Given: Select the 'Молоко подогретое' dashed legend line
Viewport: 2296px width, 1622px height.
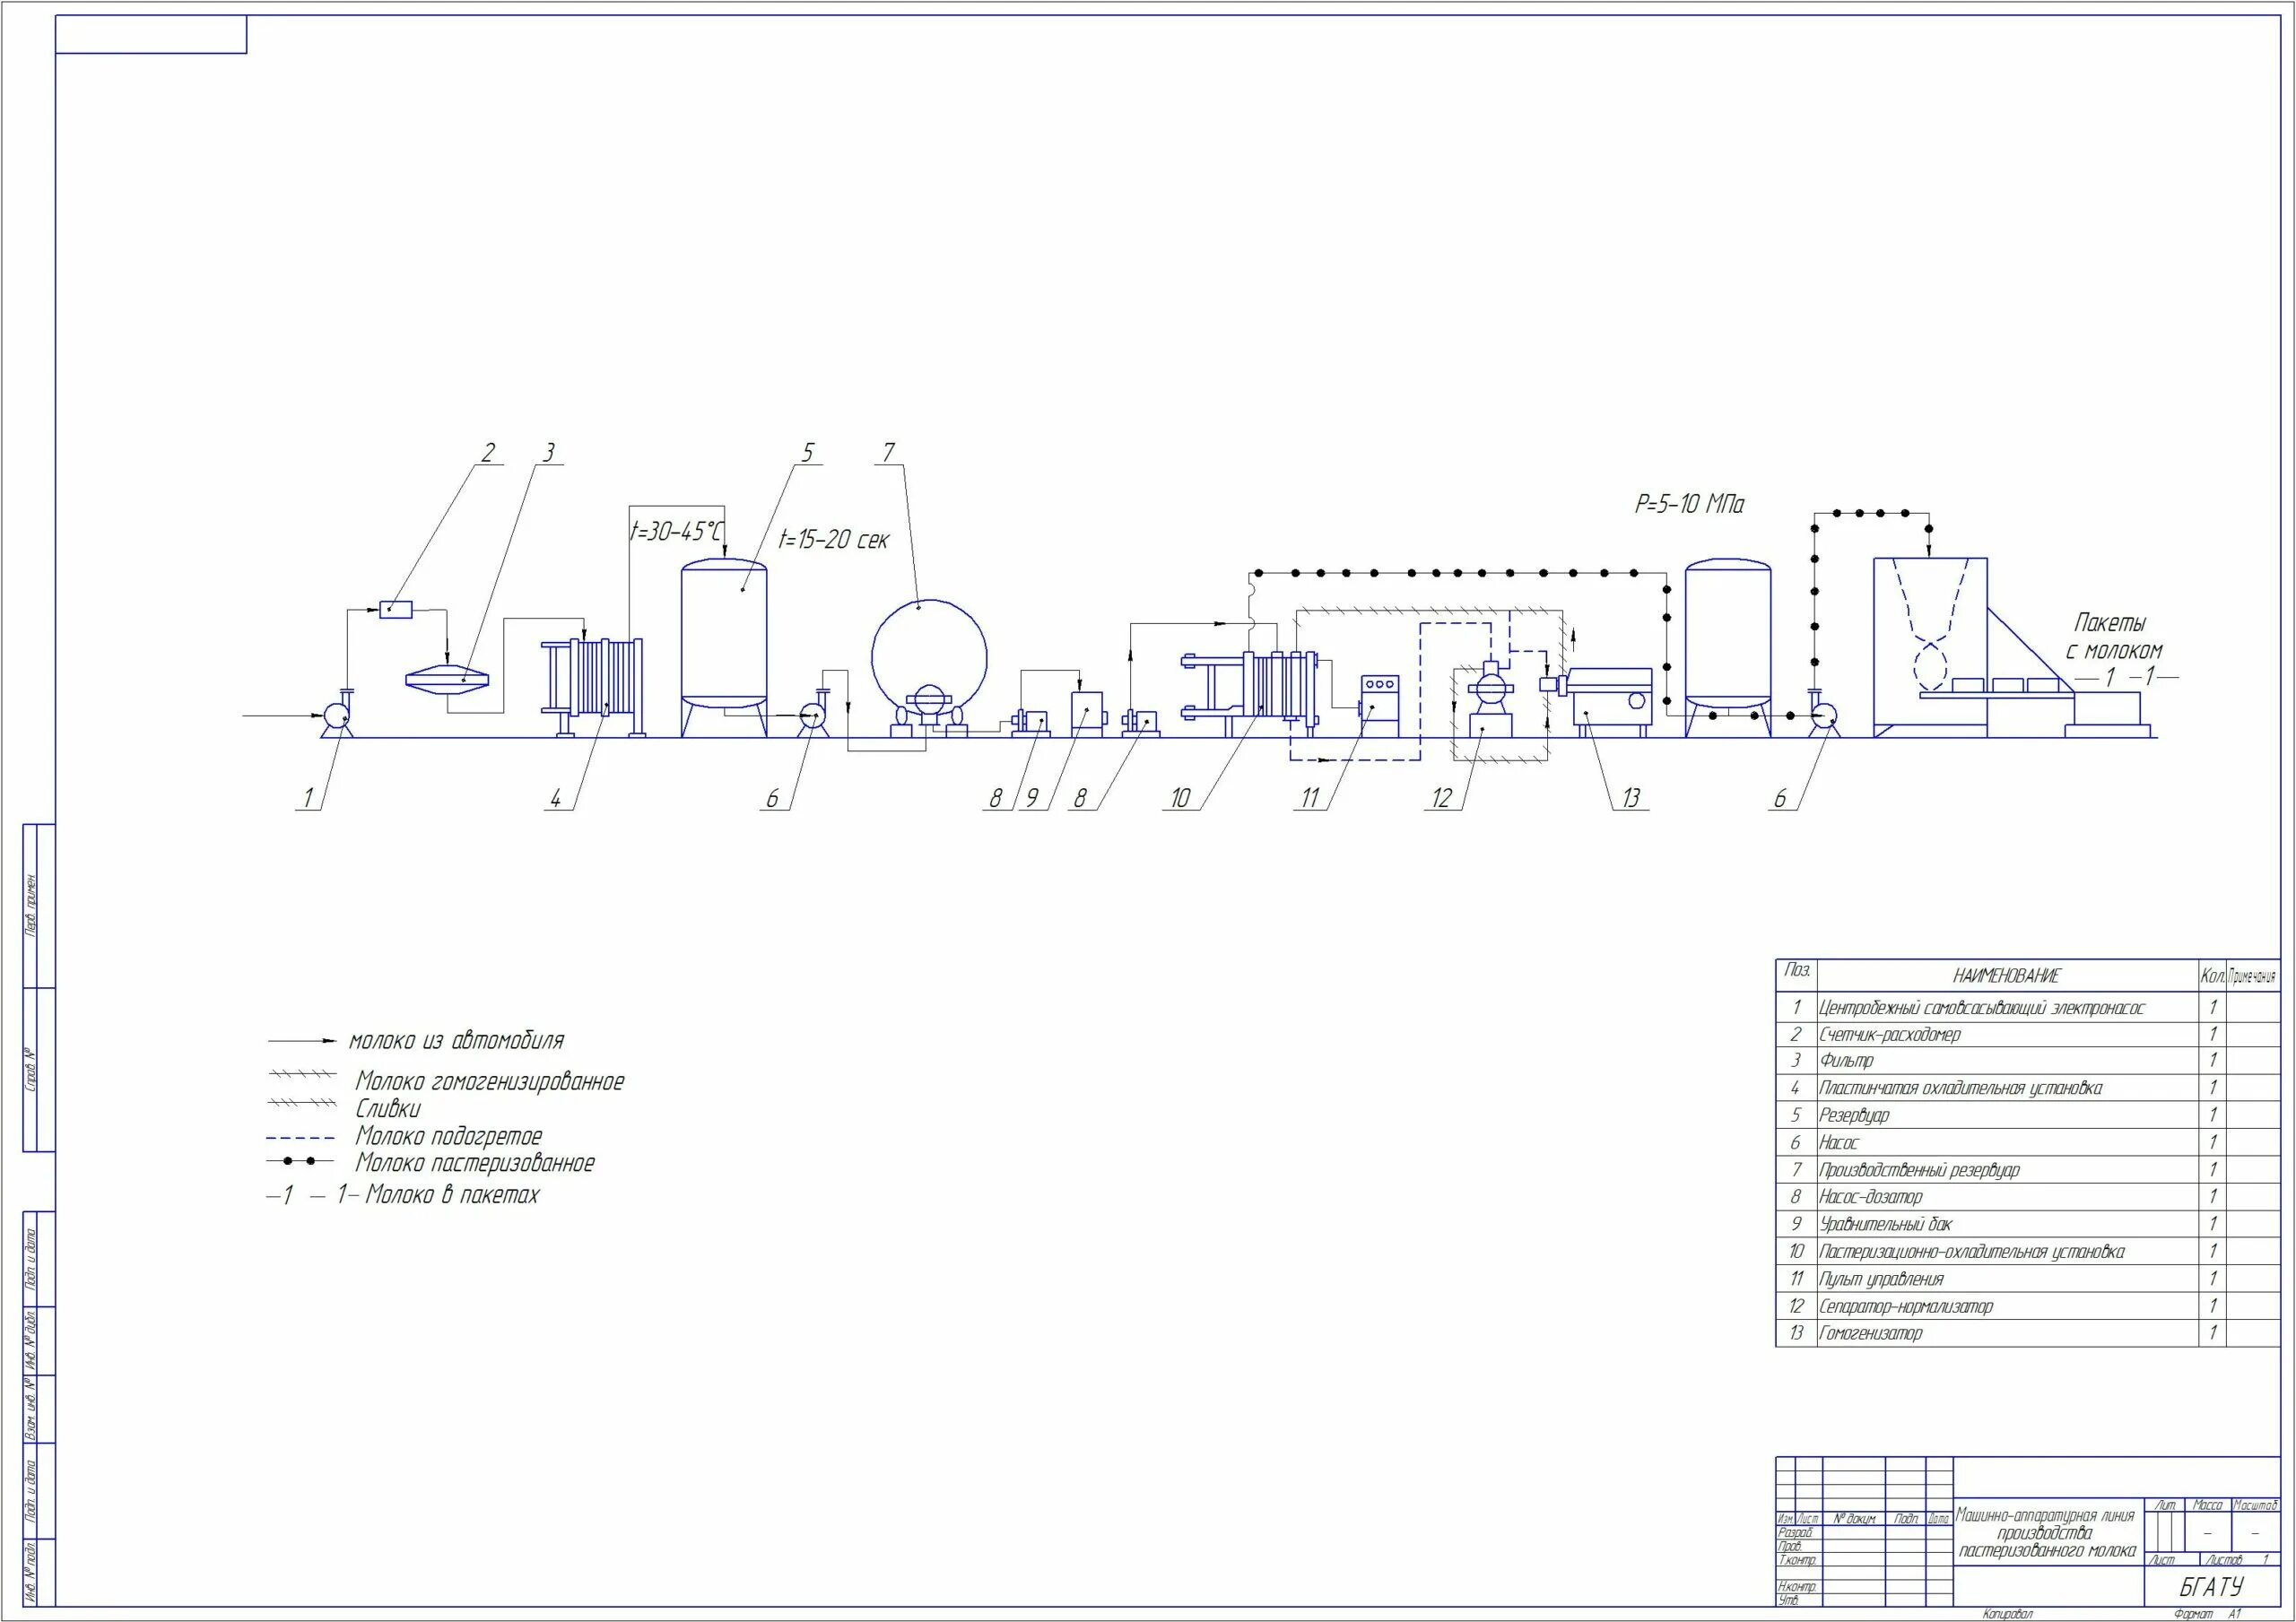Looking at the screenshot, I should click(x=300, y=1137).
